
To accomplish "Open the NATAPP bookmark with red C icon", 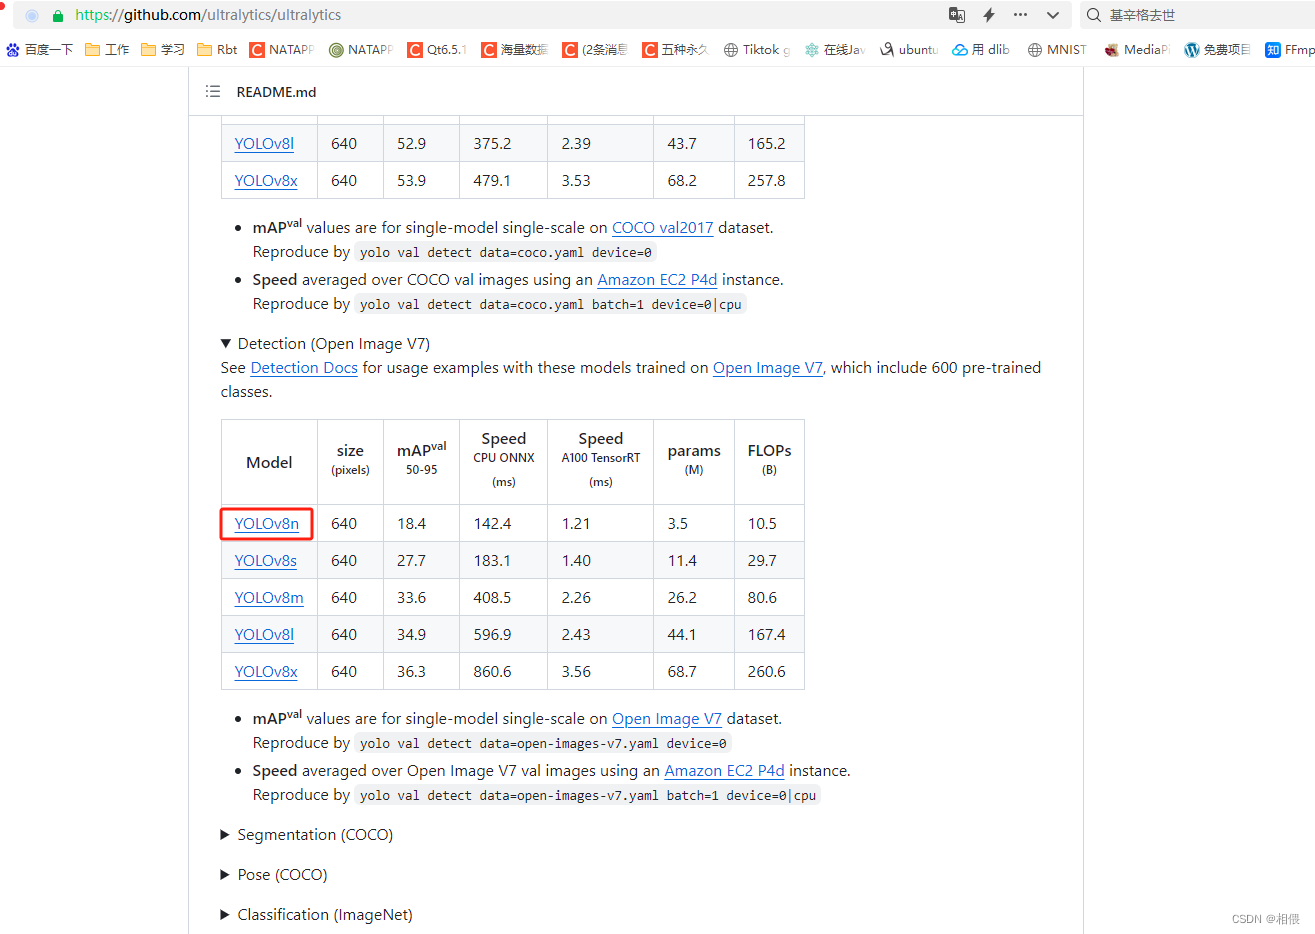I will [x=282, y=49].
